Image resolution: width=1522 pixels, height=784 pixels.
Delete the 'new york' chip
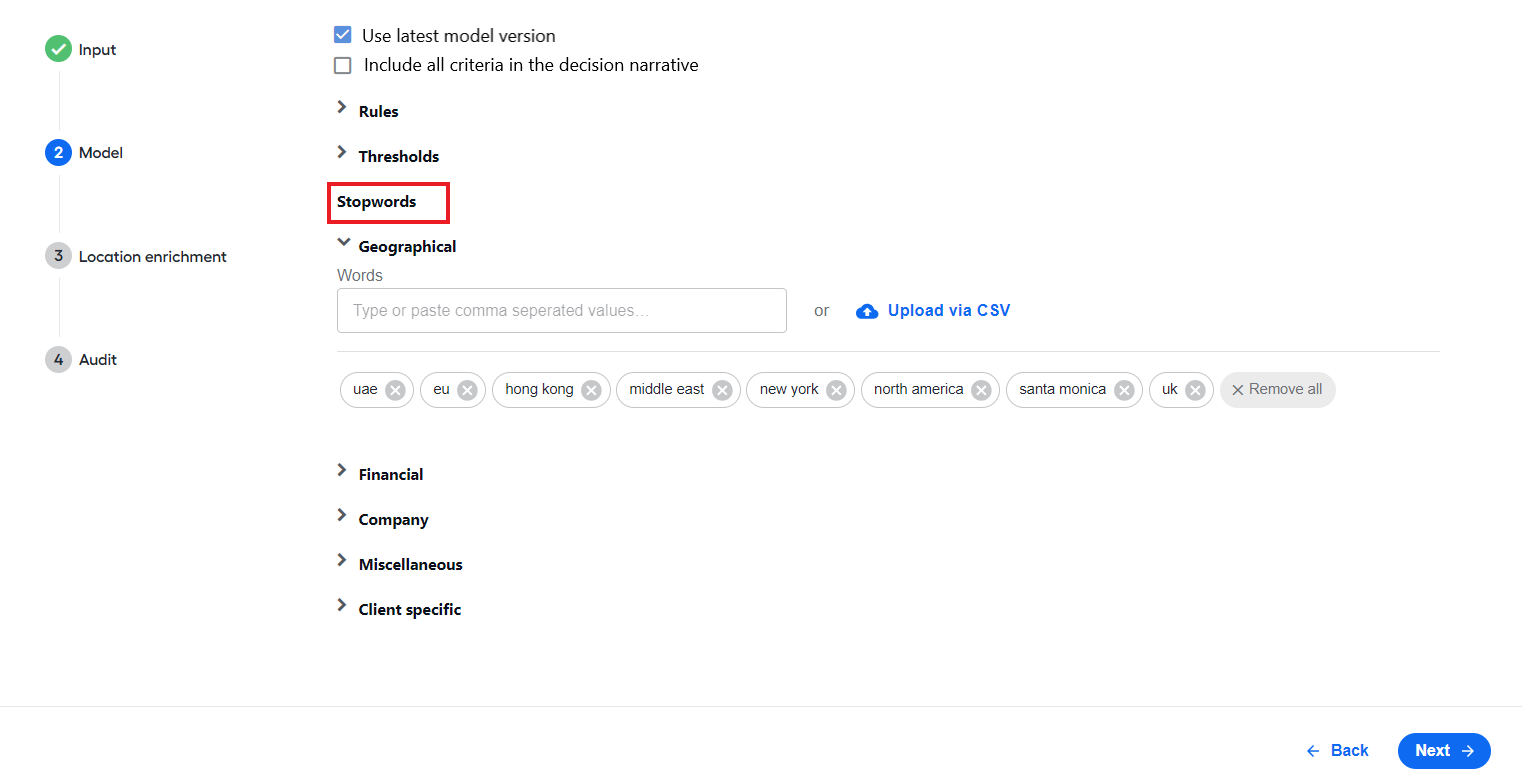coord(836,390)
